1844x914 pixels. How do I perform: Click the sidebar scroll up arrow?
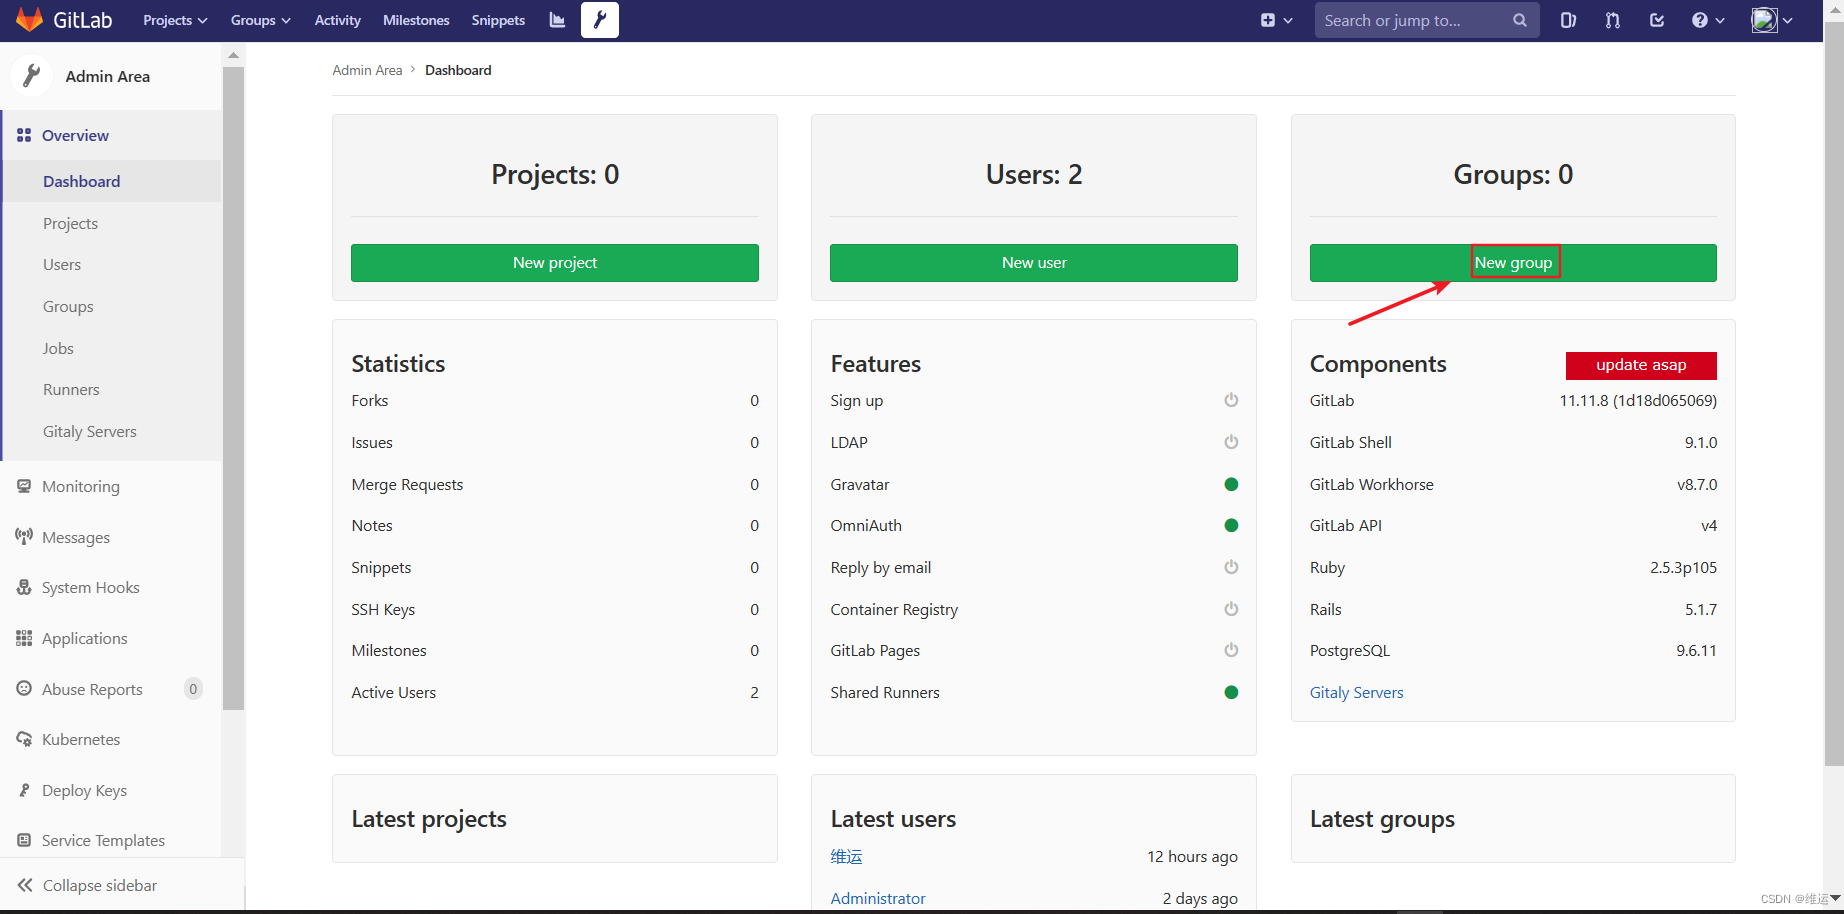233,55
